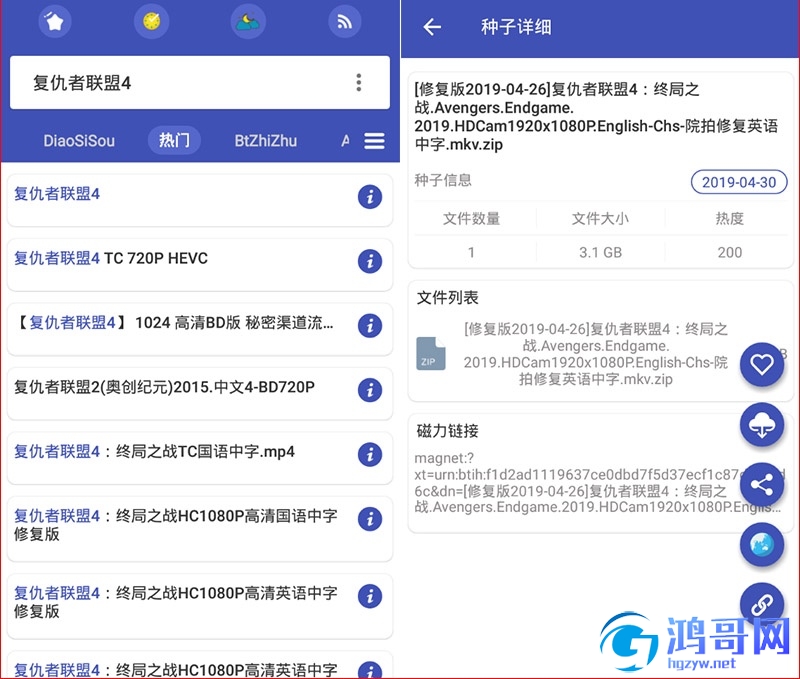Switch to the DiaoSiSou source tab

pyautogui.click(x=79, y=141)
